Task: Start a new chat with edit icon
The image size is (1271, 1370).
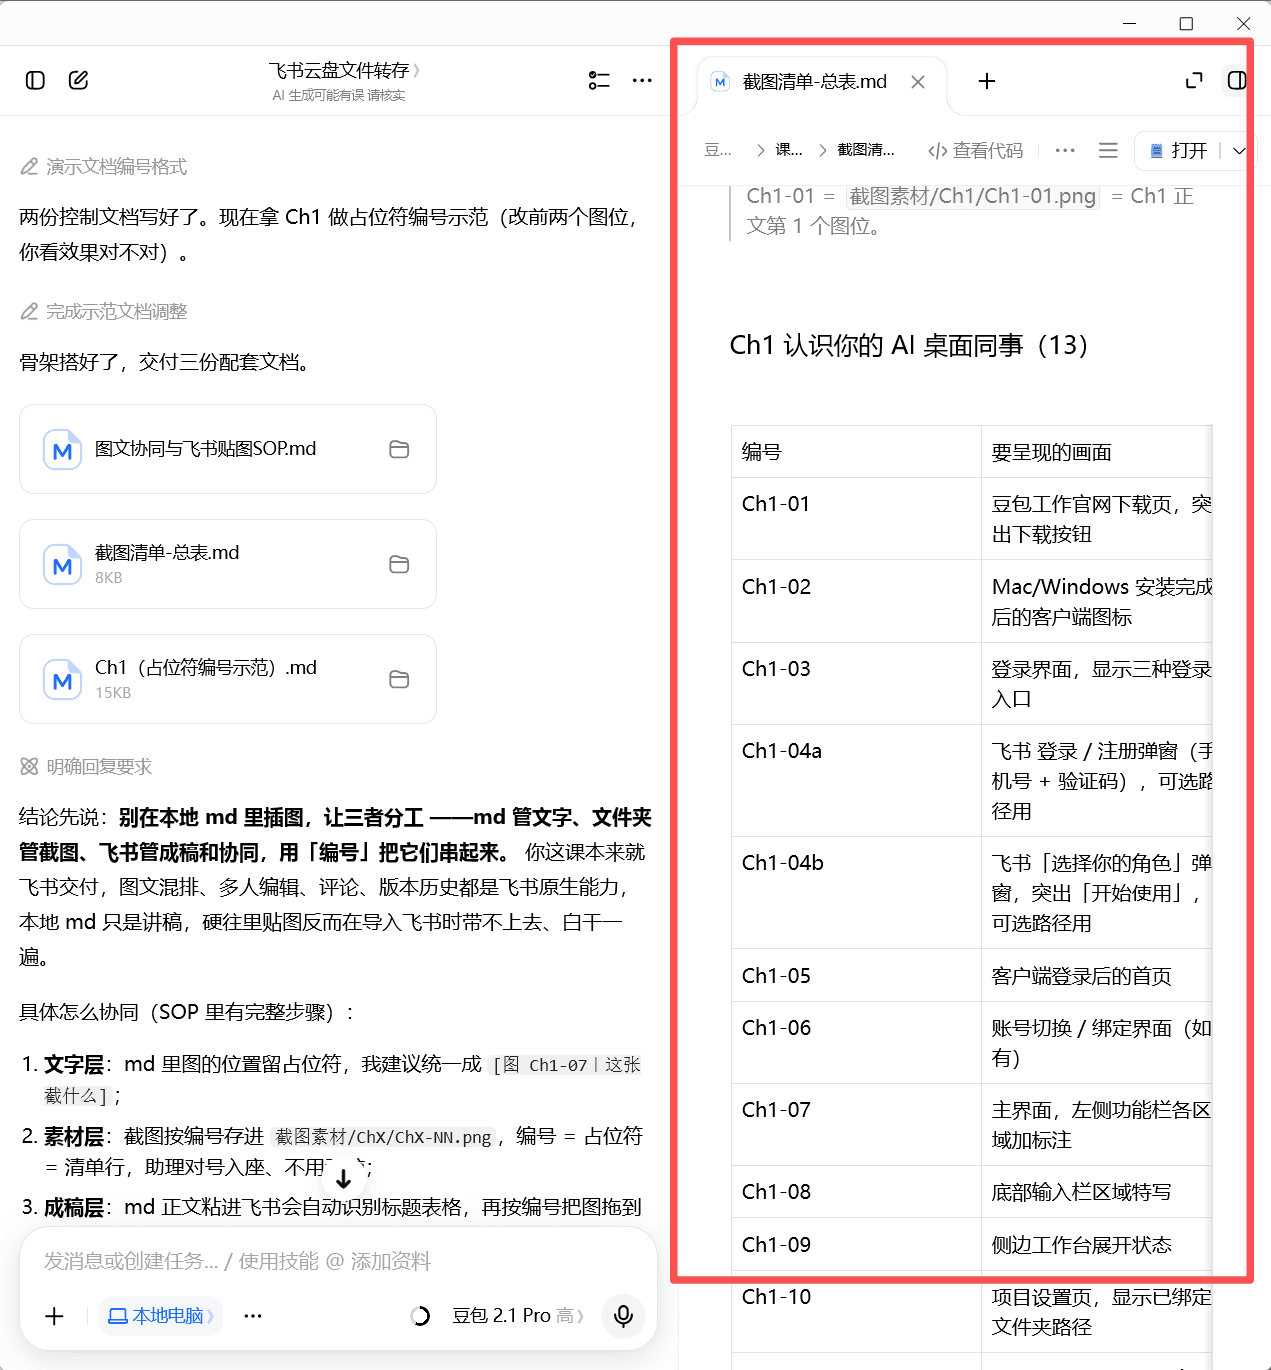Action: pyautogui.click(x=78, y=80)
